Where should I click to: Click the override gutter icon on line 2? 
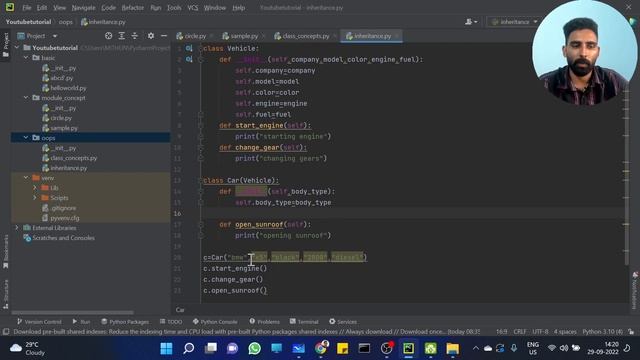point(189,60)
